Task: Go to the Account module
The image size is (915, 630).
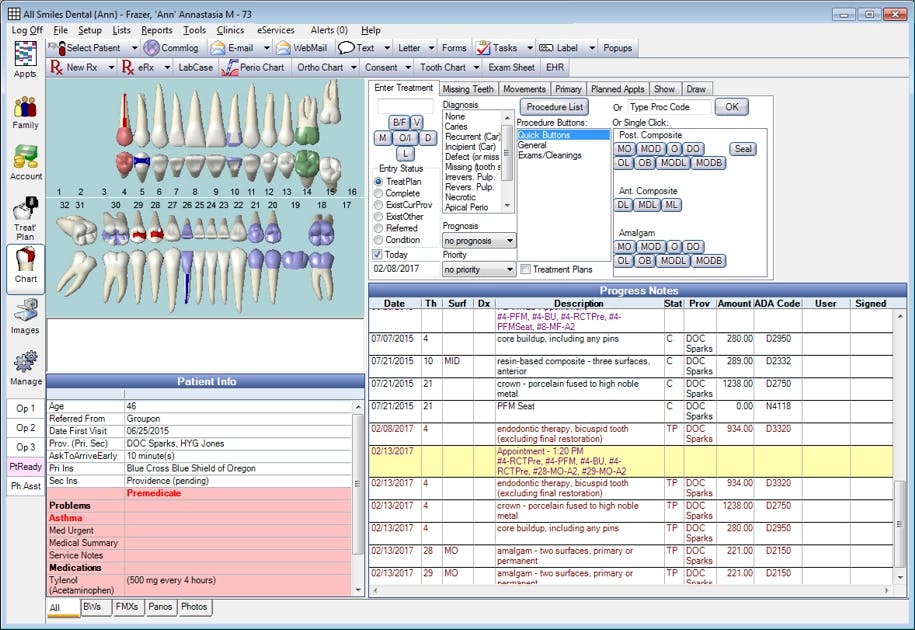Action: [x=25, y=163]
